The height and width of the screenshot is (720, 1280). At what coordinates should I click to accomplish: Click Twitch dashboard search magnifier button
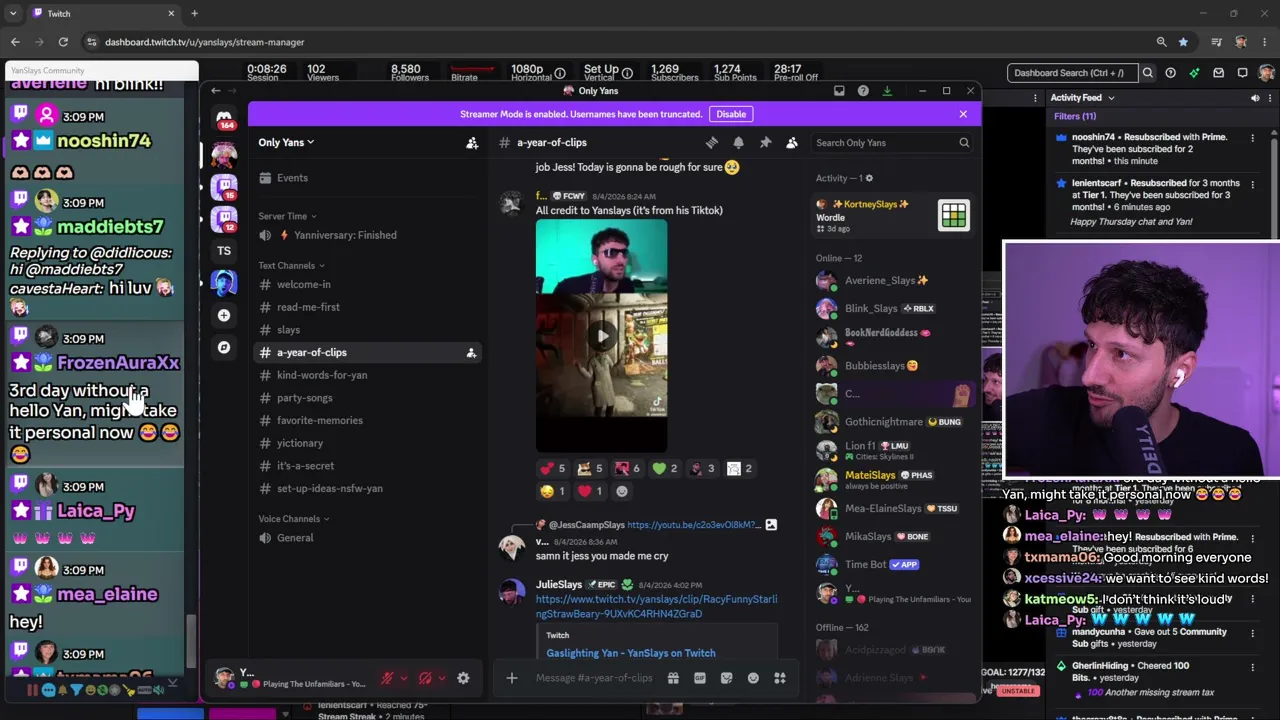click(1148, 73)
